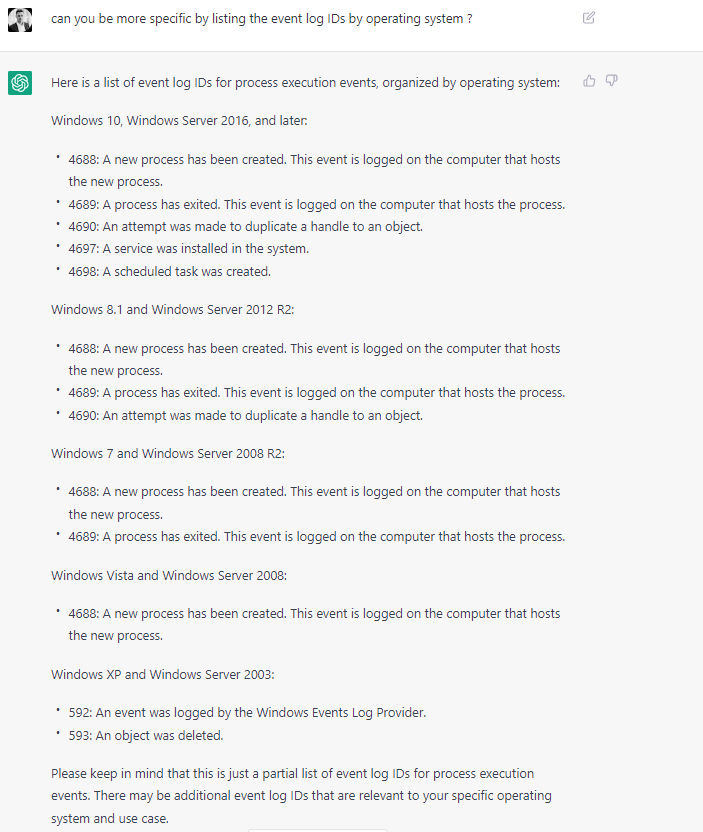Give the response a thumbs down

[x=612, y=80]
